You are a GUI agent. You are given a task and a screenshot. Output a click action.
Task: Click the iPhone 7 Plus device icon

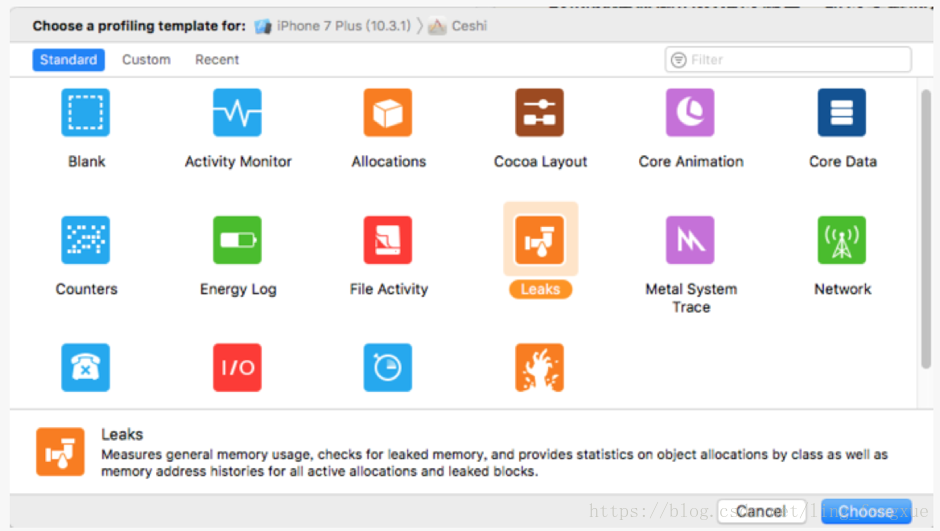pyautogui.click(x=263, y=26)
